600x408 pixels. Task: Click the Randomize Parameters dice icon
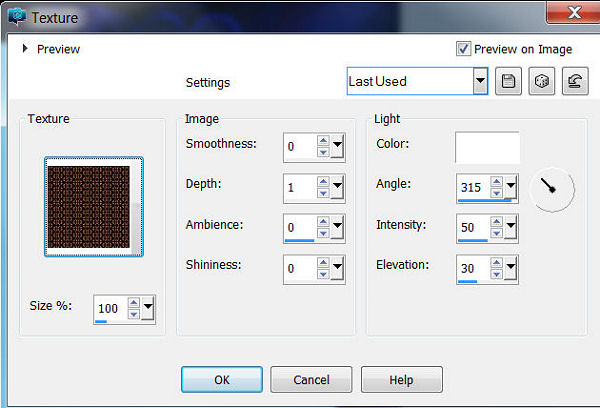(x=541, y=81)
